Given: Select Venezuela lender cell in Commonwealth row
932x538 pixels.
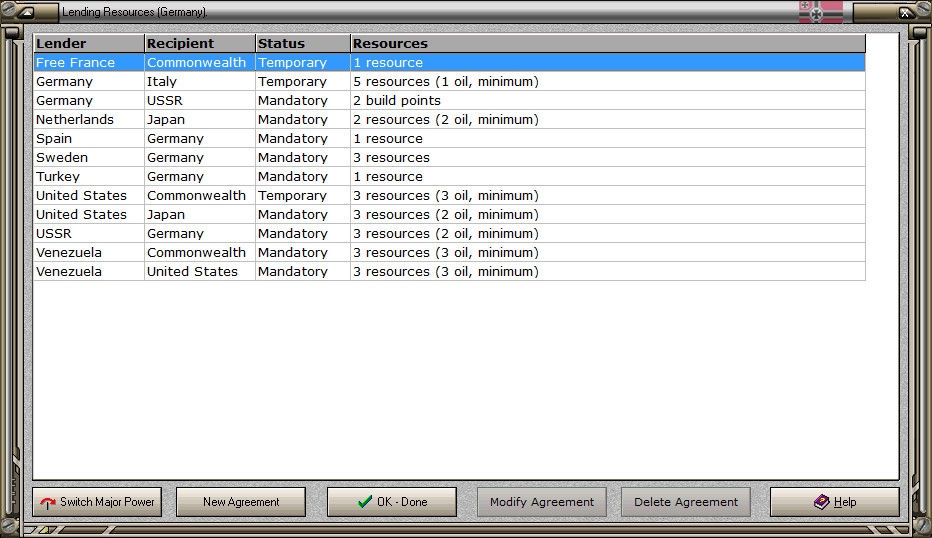Looking at the screenshot, I should (x=89, y=253).
